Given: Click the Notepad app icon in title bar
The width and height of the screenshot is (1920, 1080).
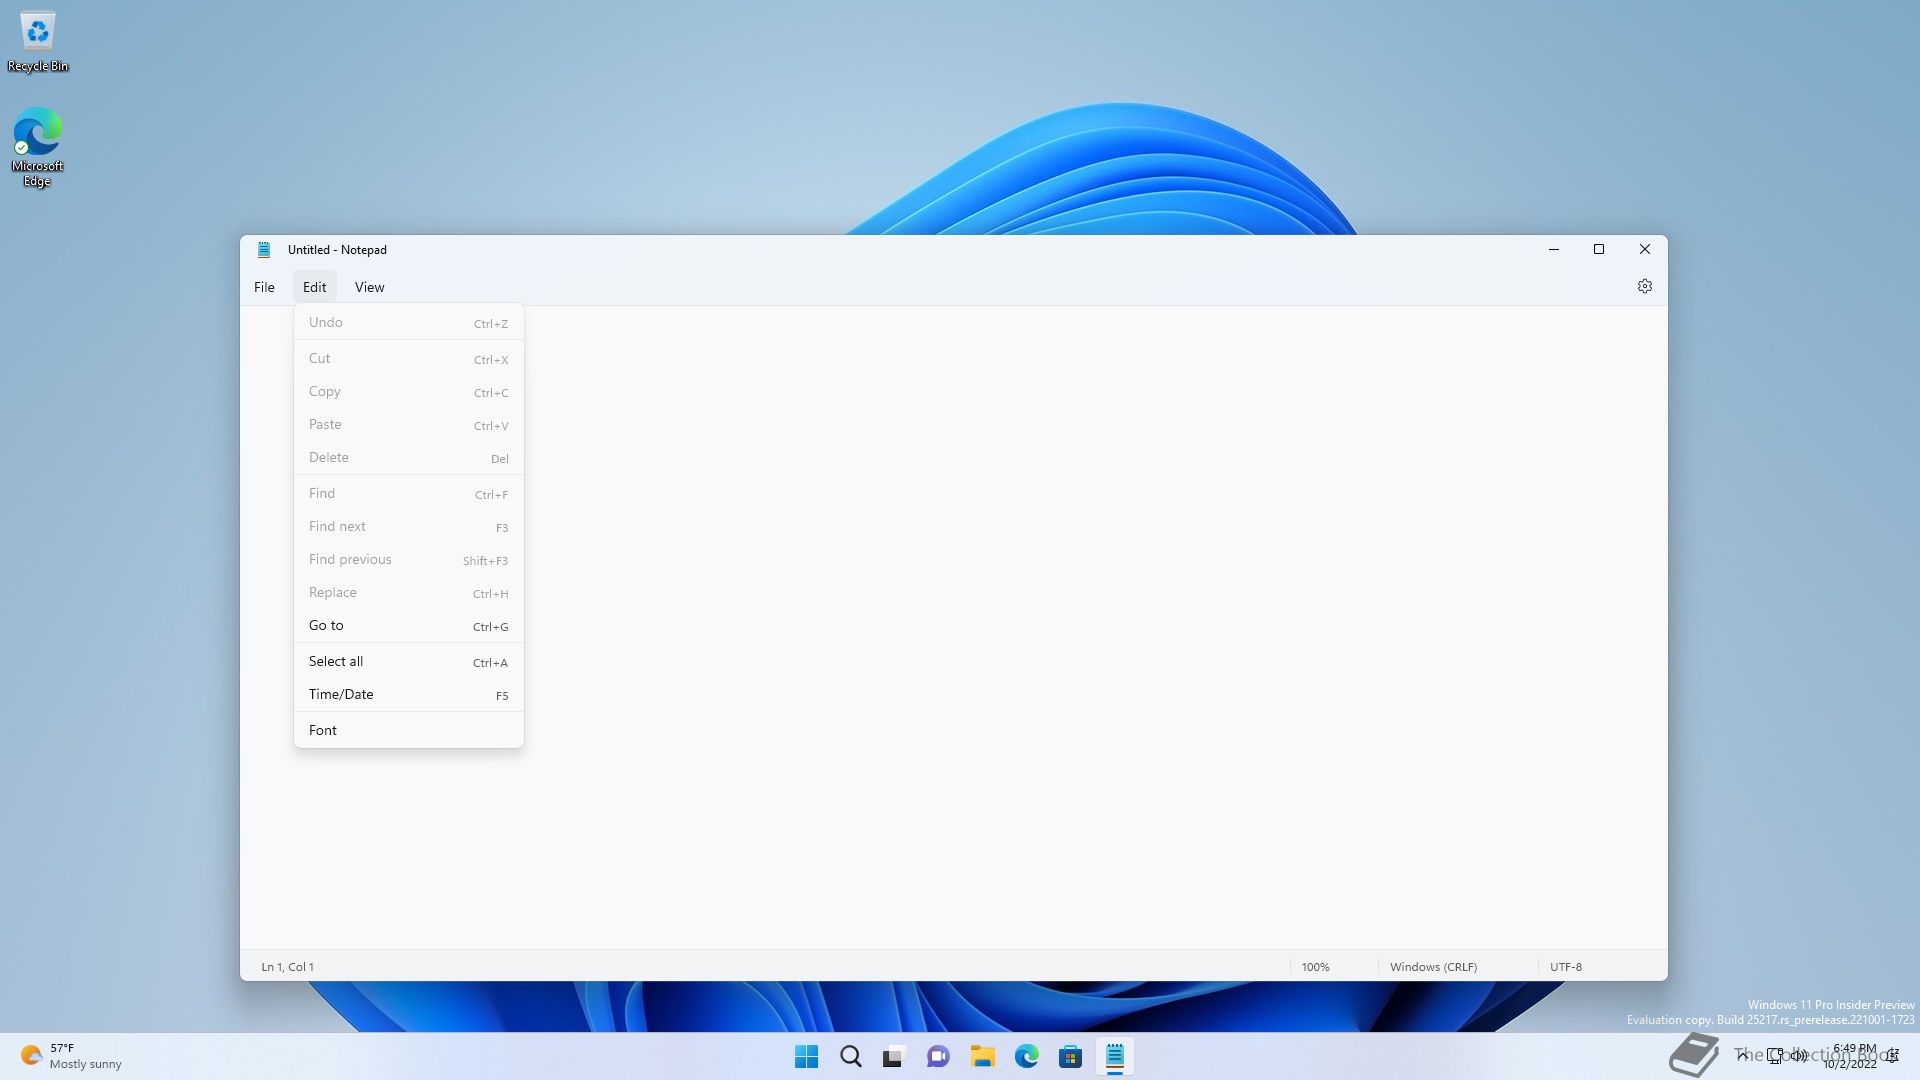Looking at the screenshot, I should point(264,250).
